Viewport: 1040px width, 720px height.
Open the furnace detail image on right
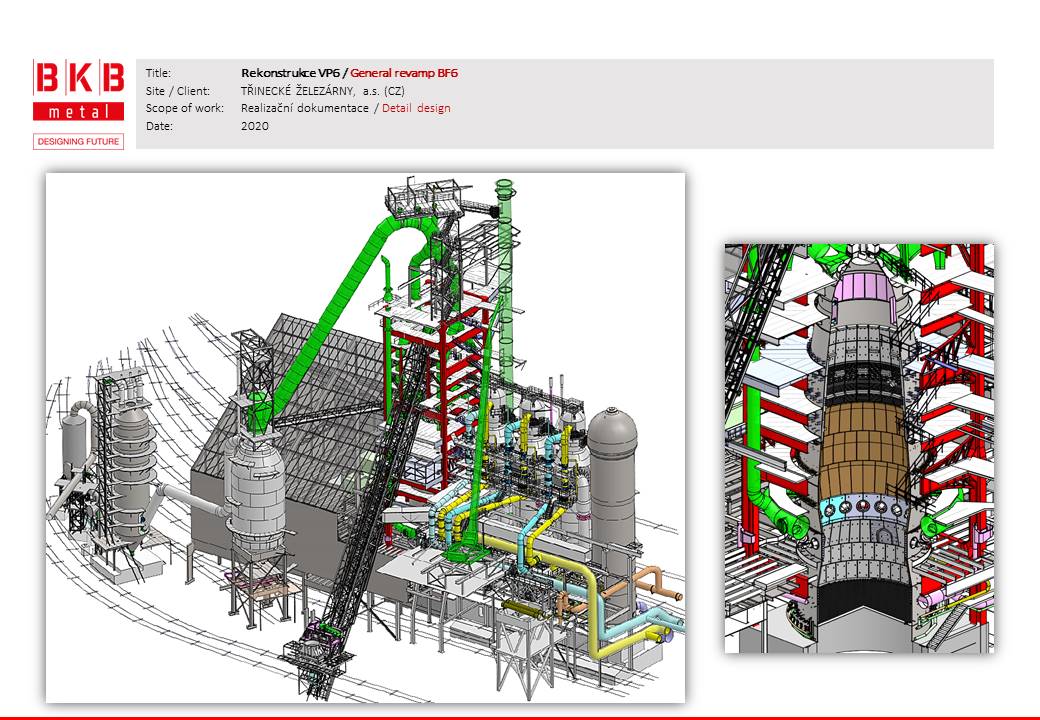point(859,448)
